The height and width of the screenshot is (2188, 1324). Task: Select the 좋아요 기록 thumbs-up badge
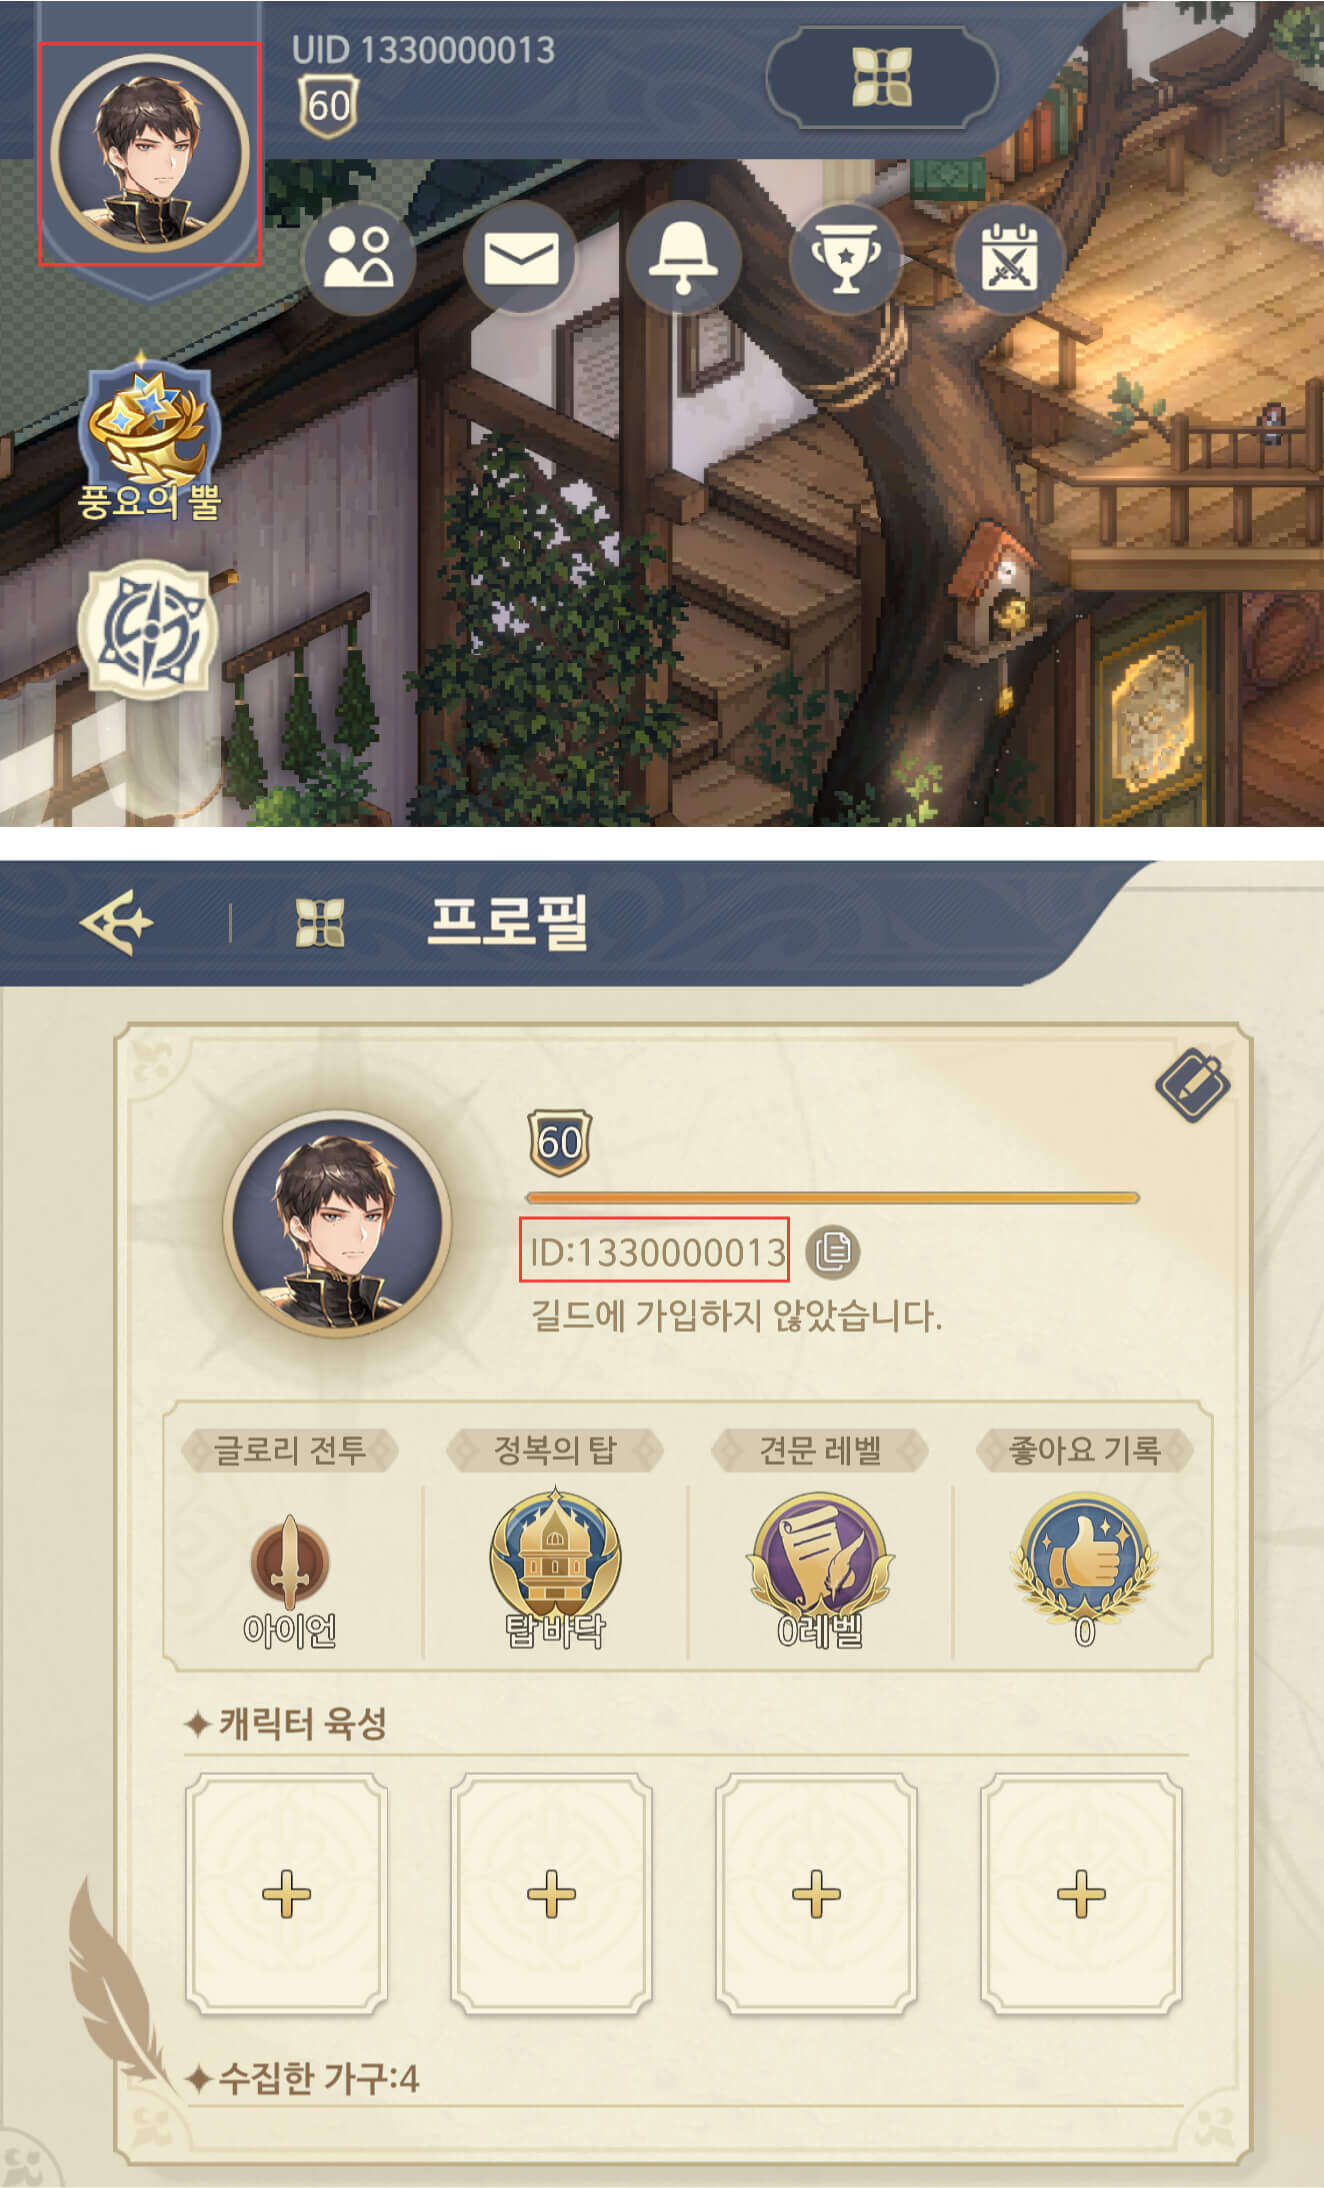click(x=1084, y=1558)
